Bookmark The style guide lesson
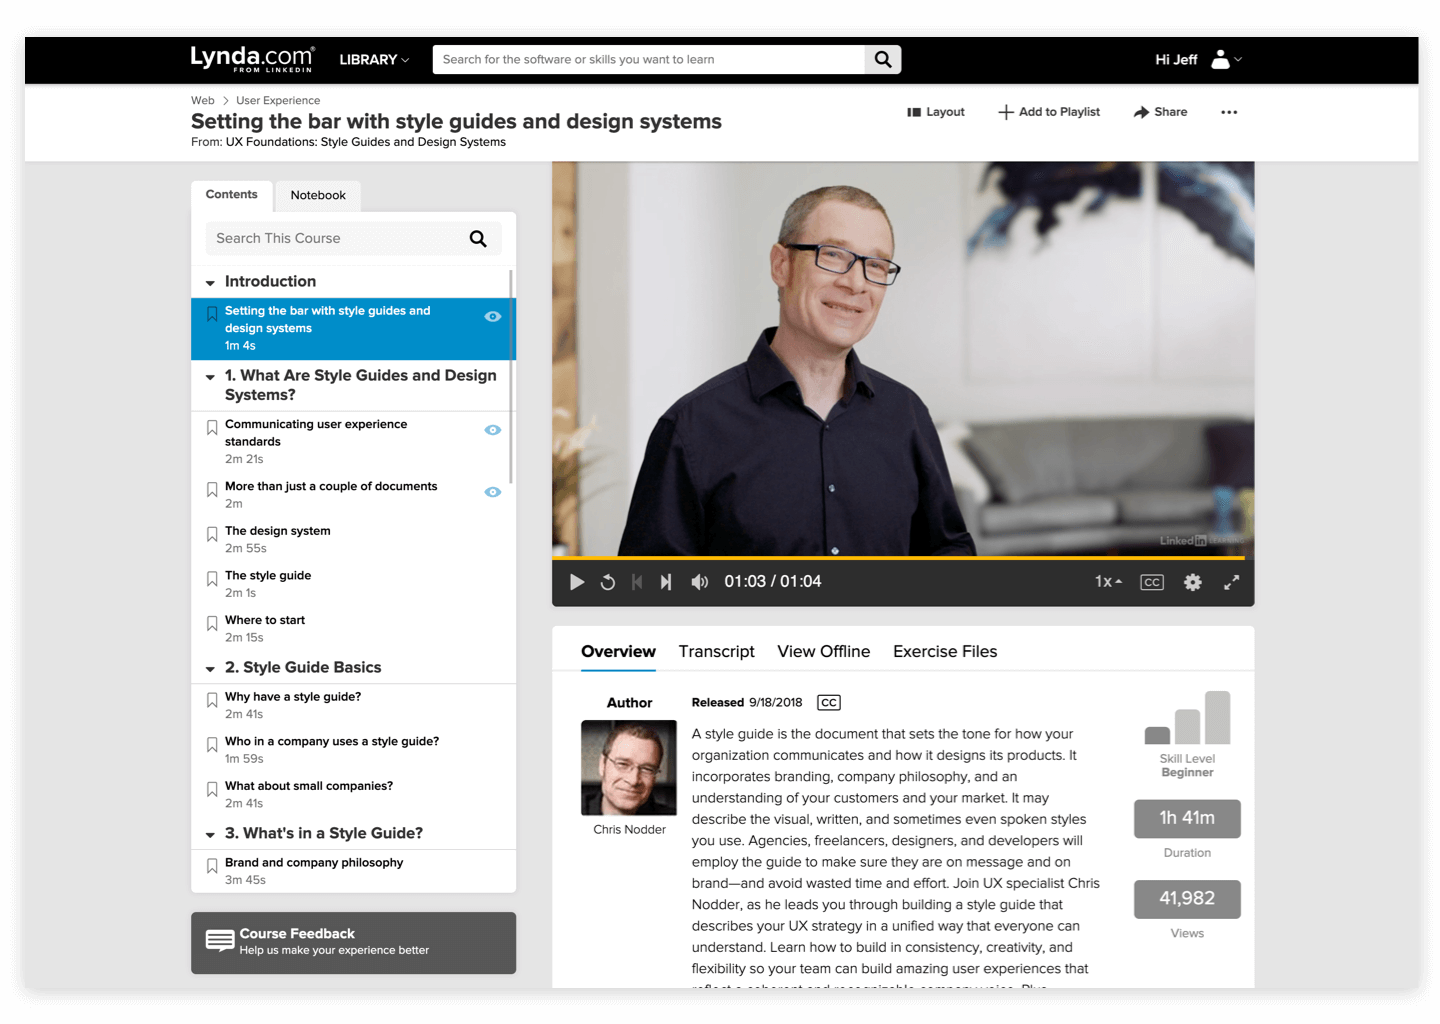This screenshot has height=1024, width=1440. [x=212, y=579]
